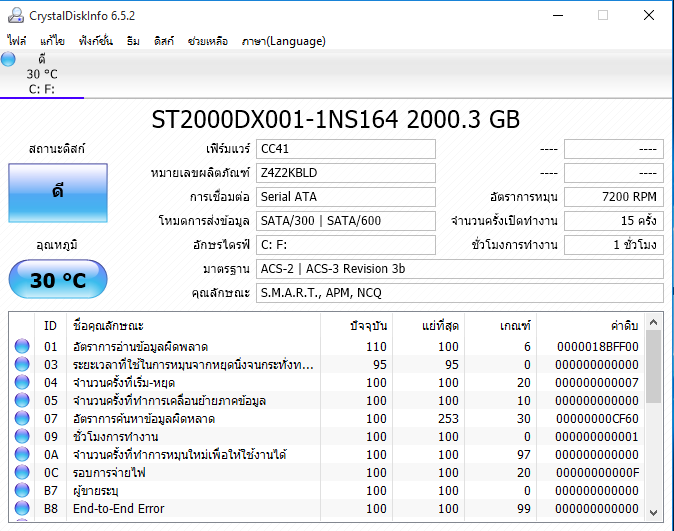The width and height of the screenshot is (674, 531).
Task: Click the interface field Serial ATA
Action: click(x=346, y=197)
